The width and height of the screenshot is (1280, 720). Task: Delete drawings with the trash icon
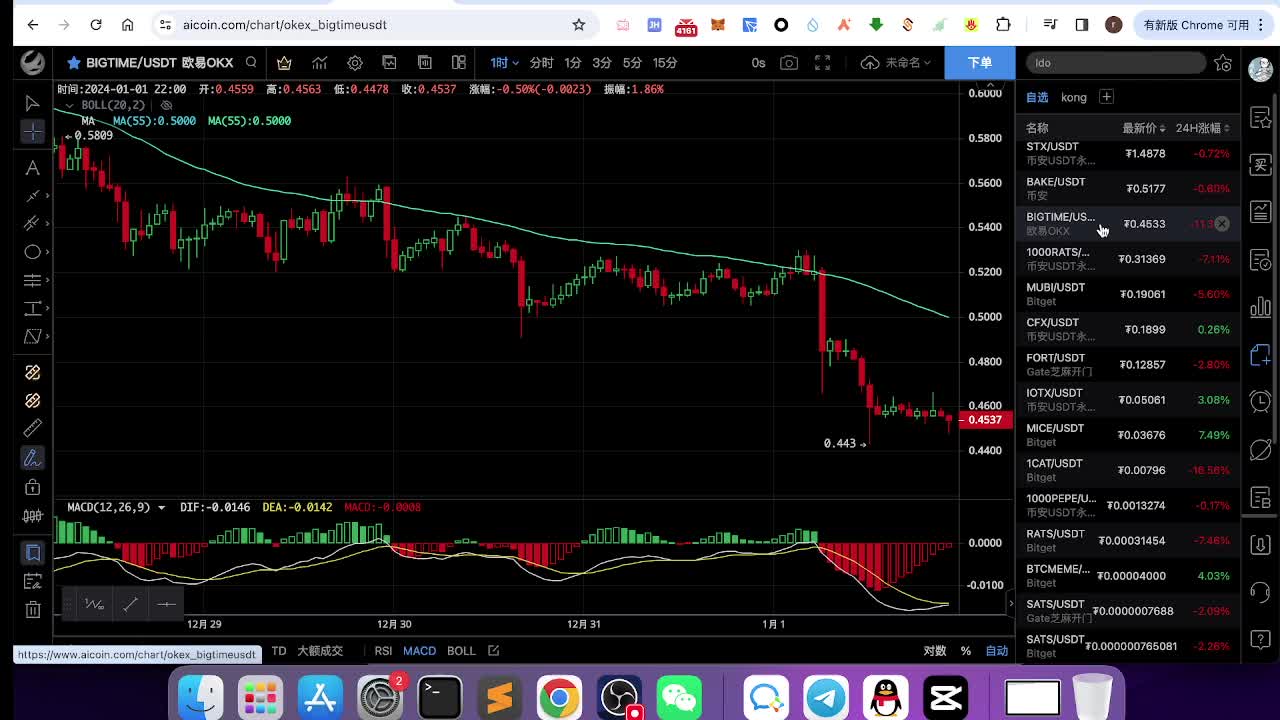[32, 609]
